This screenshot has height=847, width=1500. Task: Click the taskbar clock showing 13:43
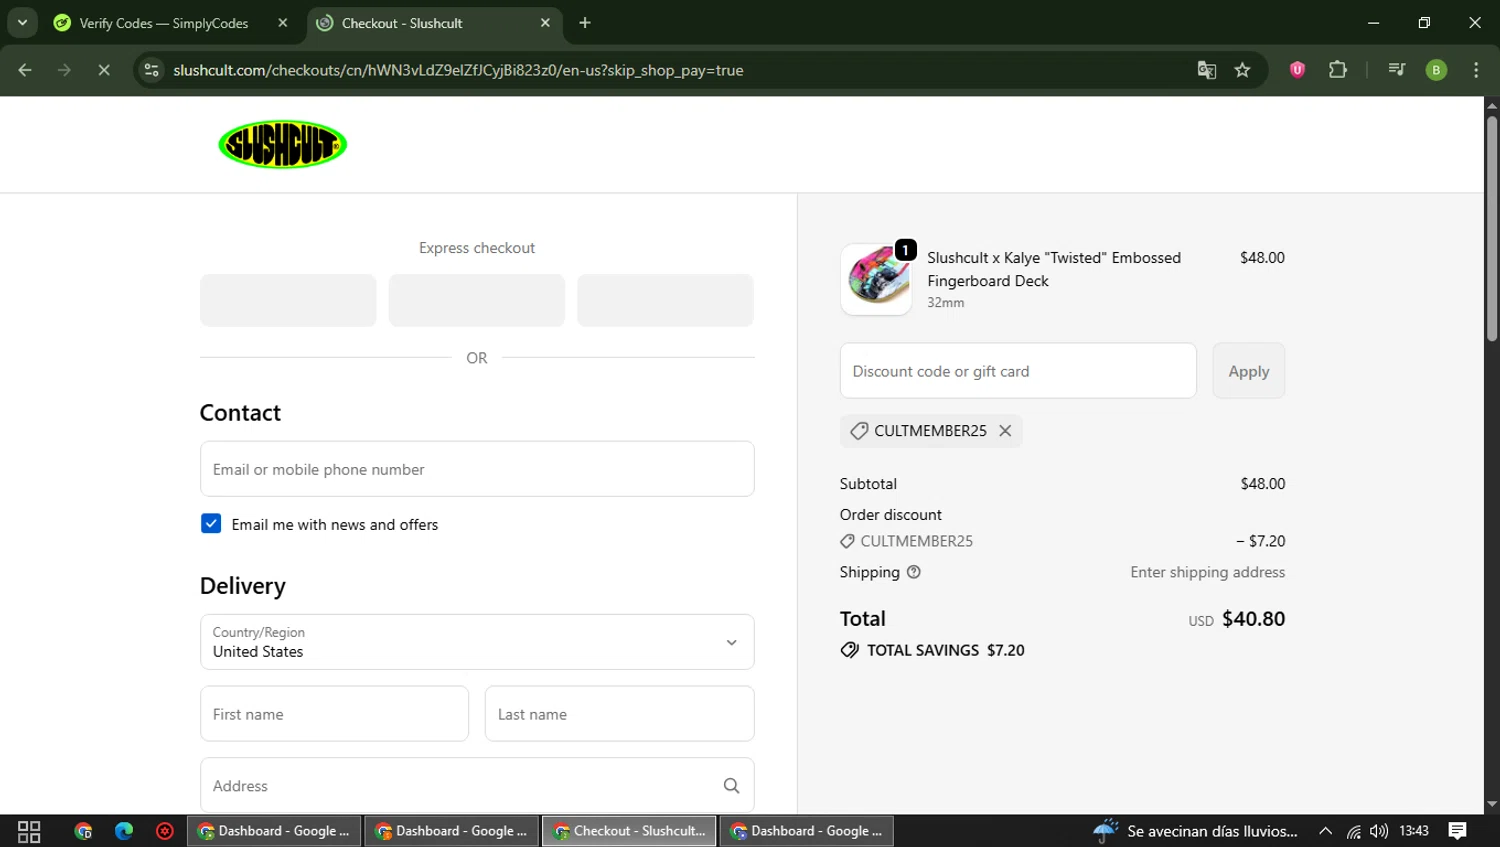click(x=1414, y=831)
